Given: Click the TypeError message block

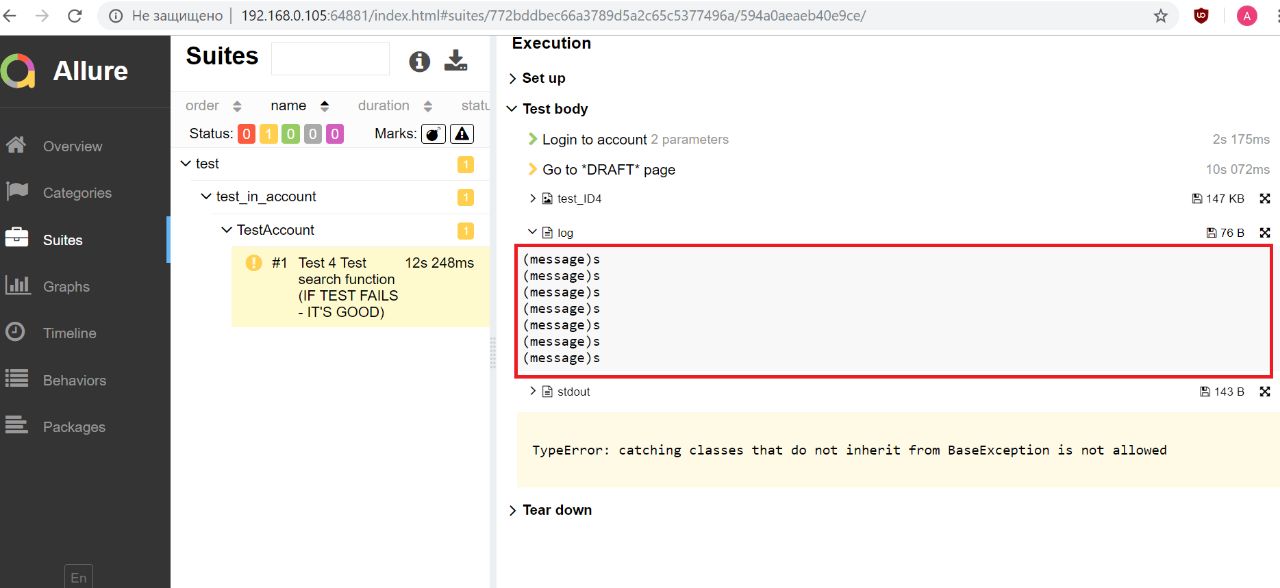Looking at the screenshot, I should [x=898, y=450].
